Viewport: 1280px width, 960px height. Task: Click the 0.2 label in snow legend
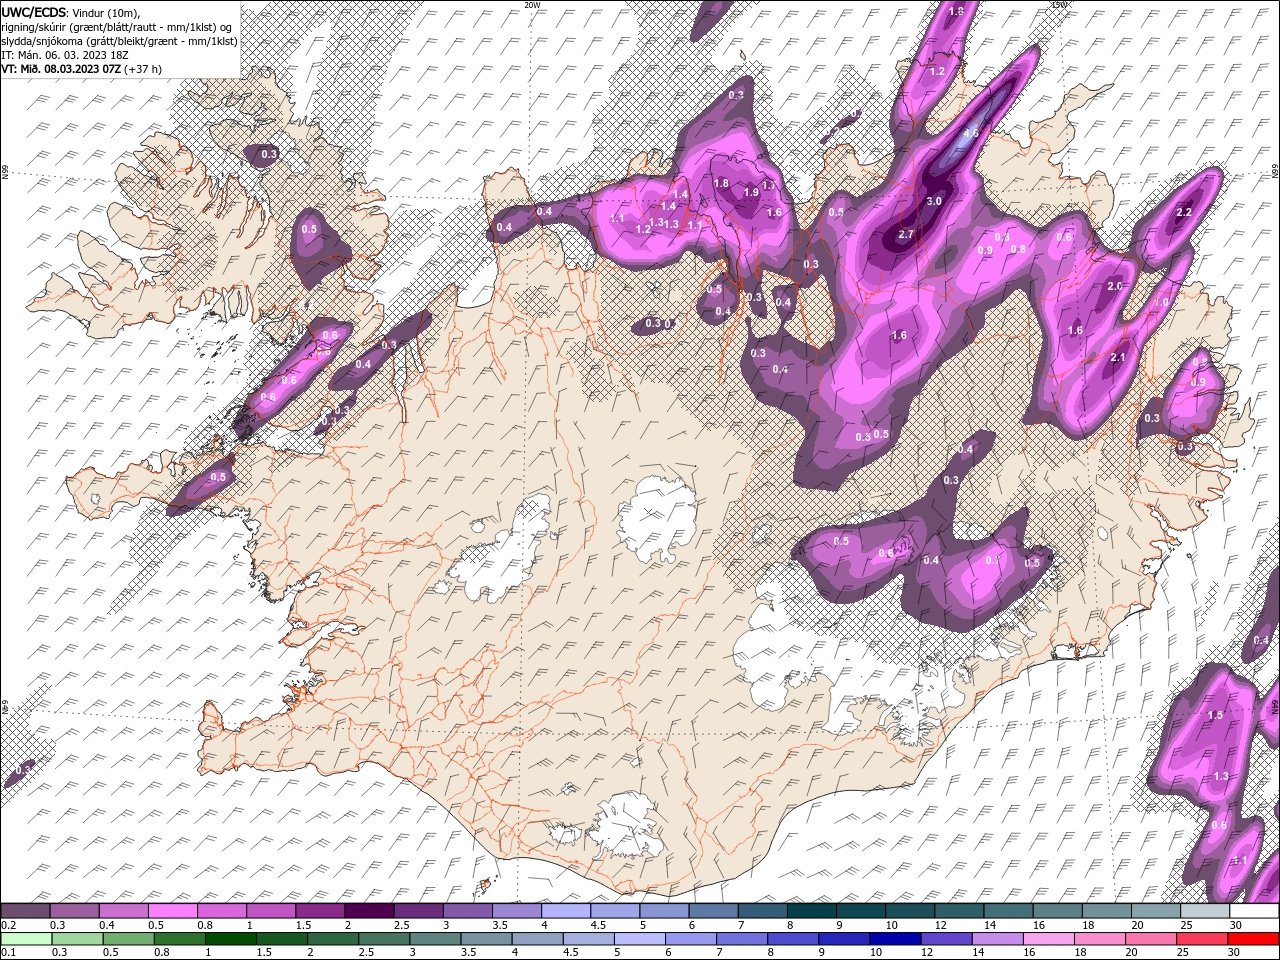(x=8, y=925)
